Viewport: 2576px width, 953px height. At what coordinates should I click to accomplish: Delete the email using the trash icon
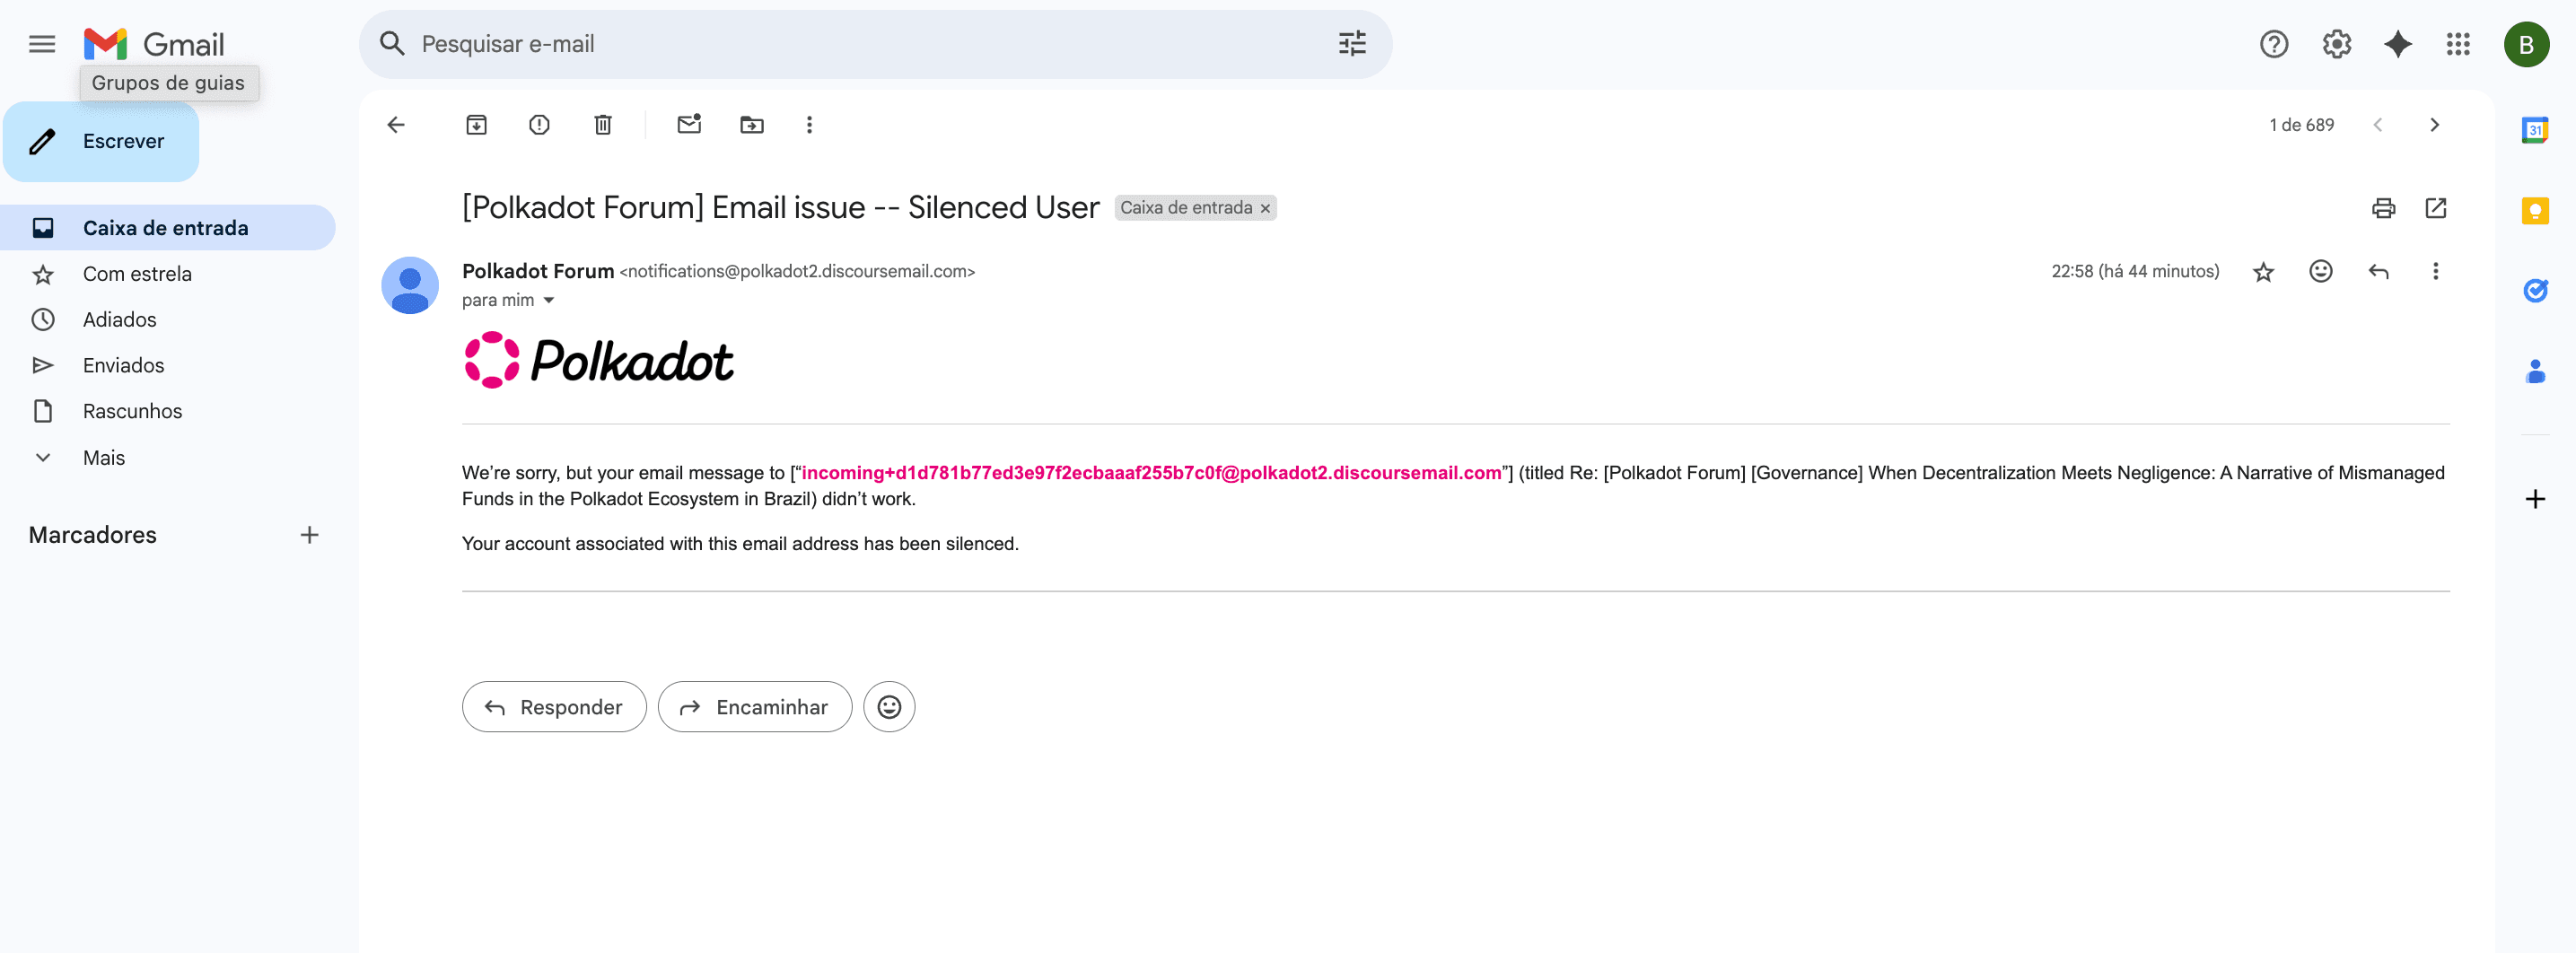pos(603,125)
